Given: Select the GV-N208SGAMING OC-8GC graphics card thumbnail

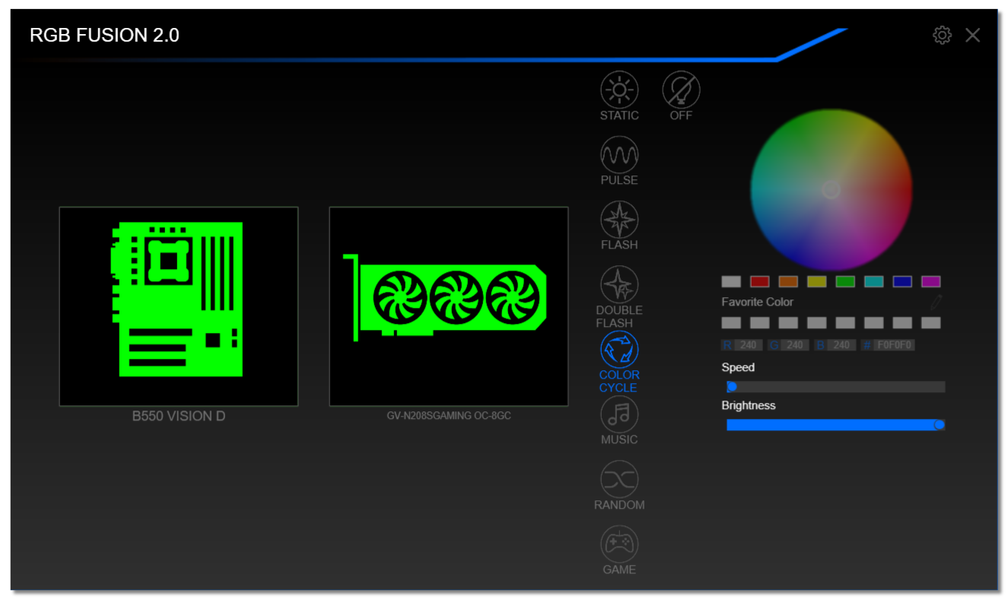Looking at the screenshot, I should point(449,306).
